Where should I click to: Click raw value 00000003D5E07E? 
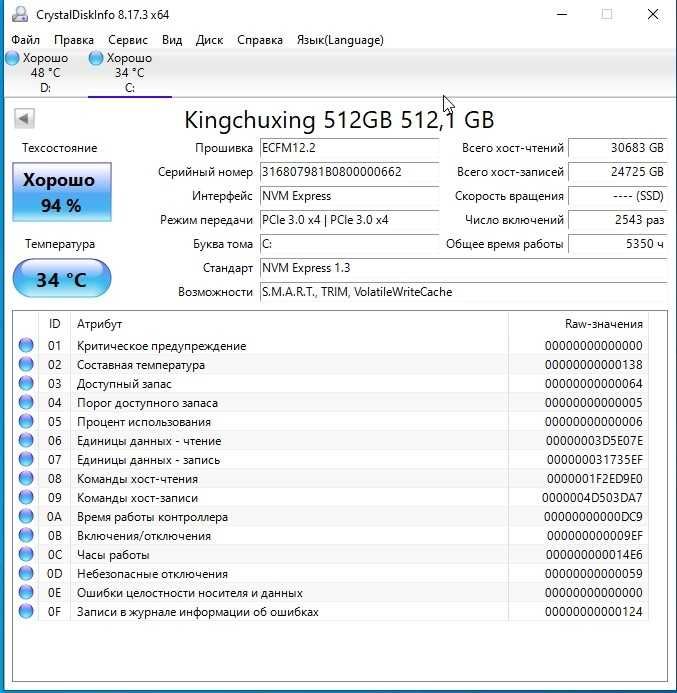tap(594, 441)
